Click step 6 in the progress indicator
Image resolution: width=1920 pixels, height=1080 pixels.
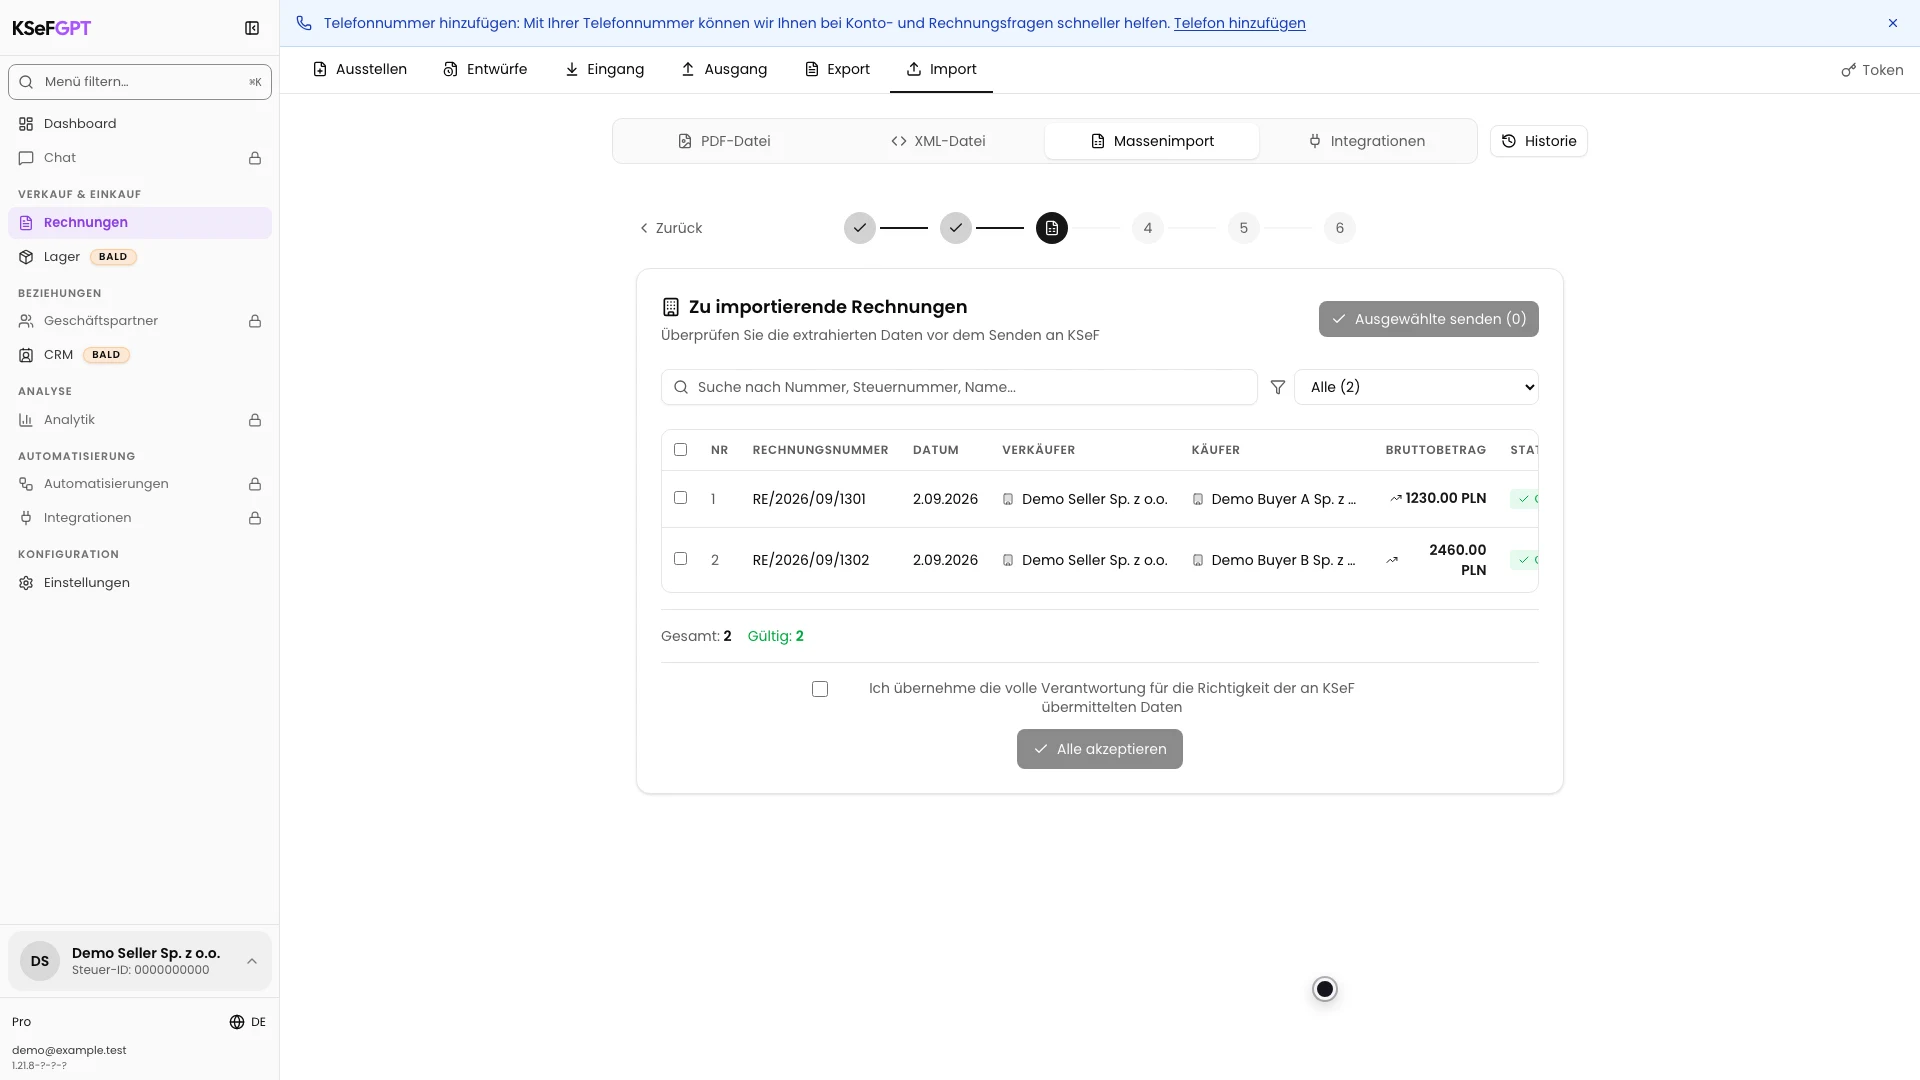tap(1340, 228)
